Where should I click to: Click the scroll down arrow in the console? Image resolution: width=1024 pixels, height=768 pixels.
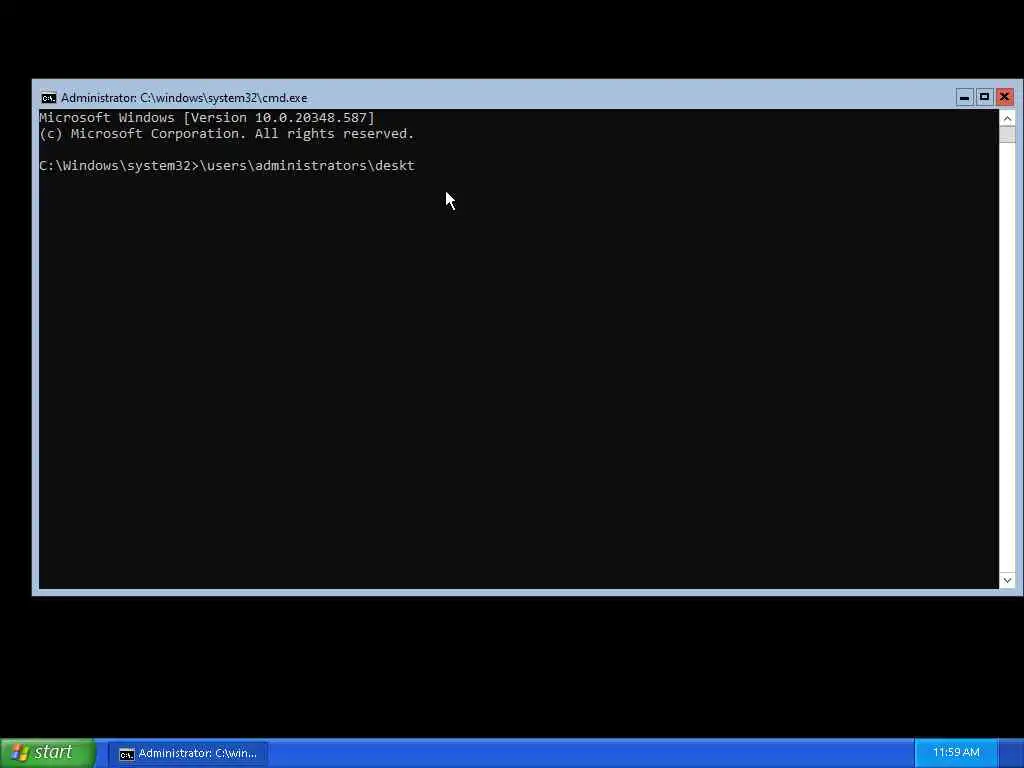[1007, 580]
